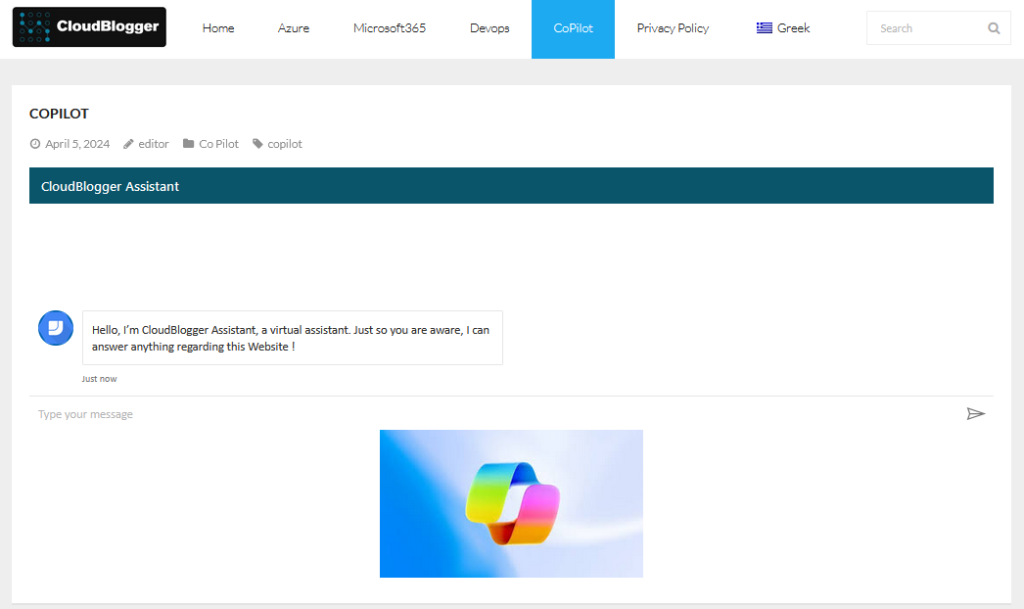This screenshot has height=609, width=1024.
Task: Open the Azure menu item
Action: click(x=293, y=28)
